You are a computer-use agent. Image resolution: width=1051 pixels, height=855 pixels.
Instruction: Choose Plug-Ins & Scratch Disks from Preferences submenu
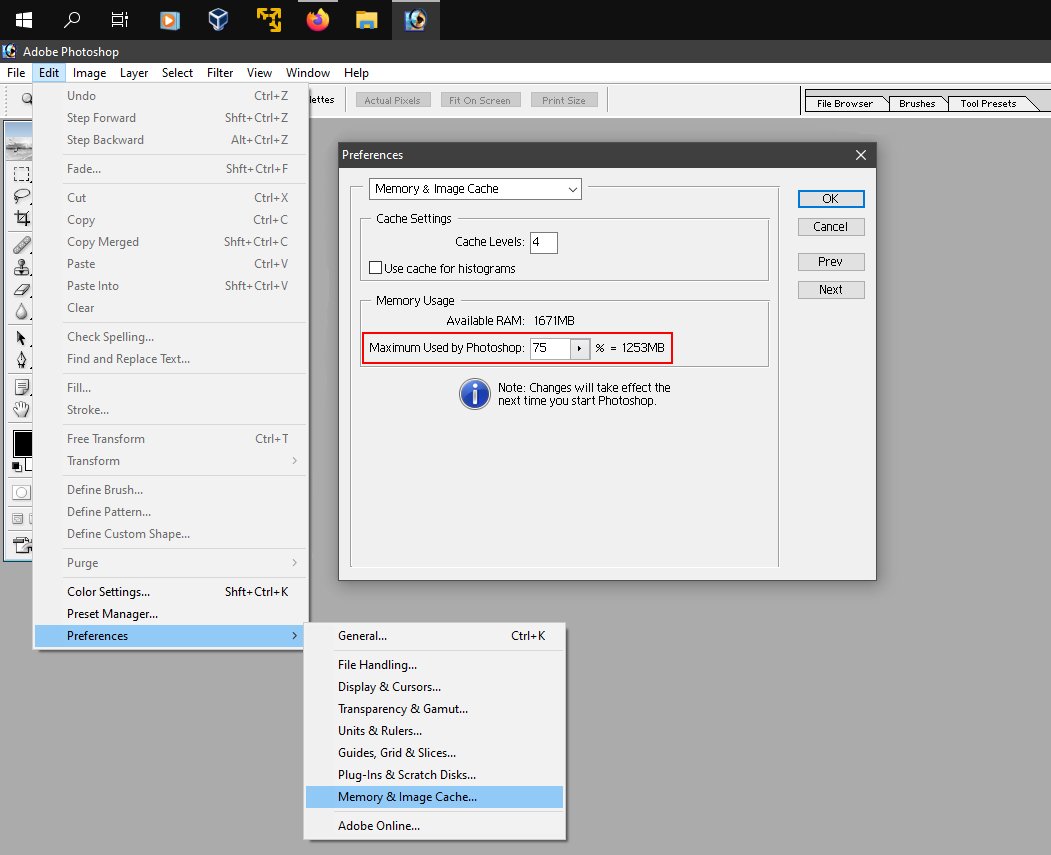coord(406,774)
